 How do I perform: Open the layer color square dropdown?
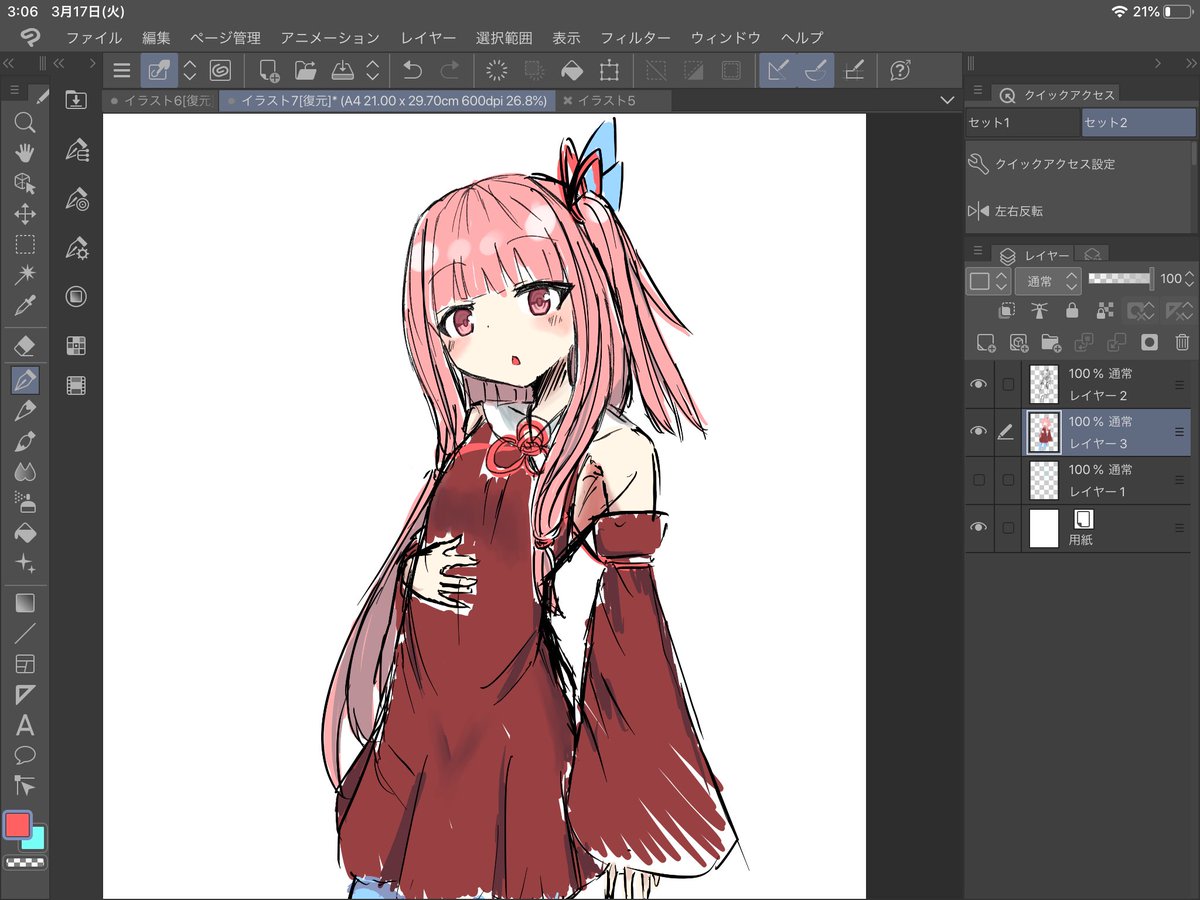pos(988,281)
